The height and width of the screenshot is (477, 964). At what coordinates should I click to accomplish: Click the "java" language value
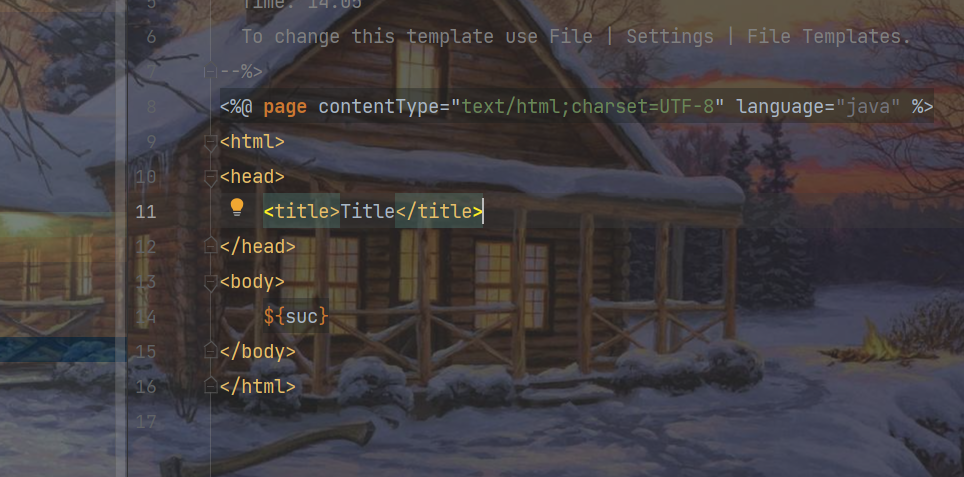868,107
